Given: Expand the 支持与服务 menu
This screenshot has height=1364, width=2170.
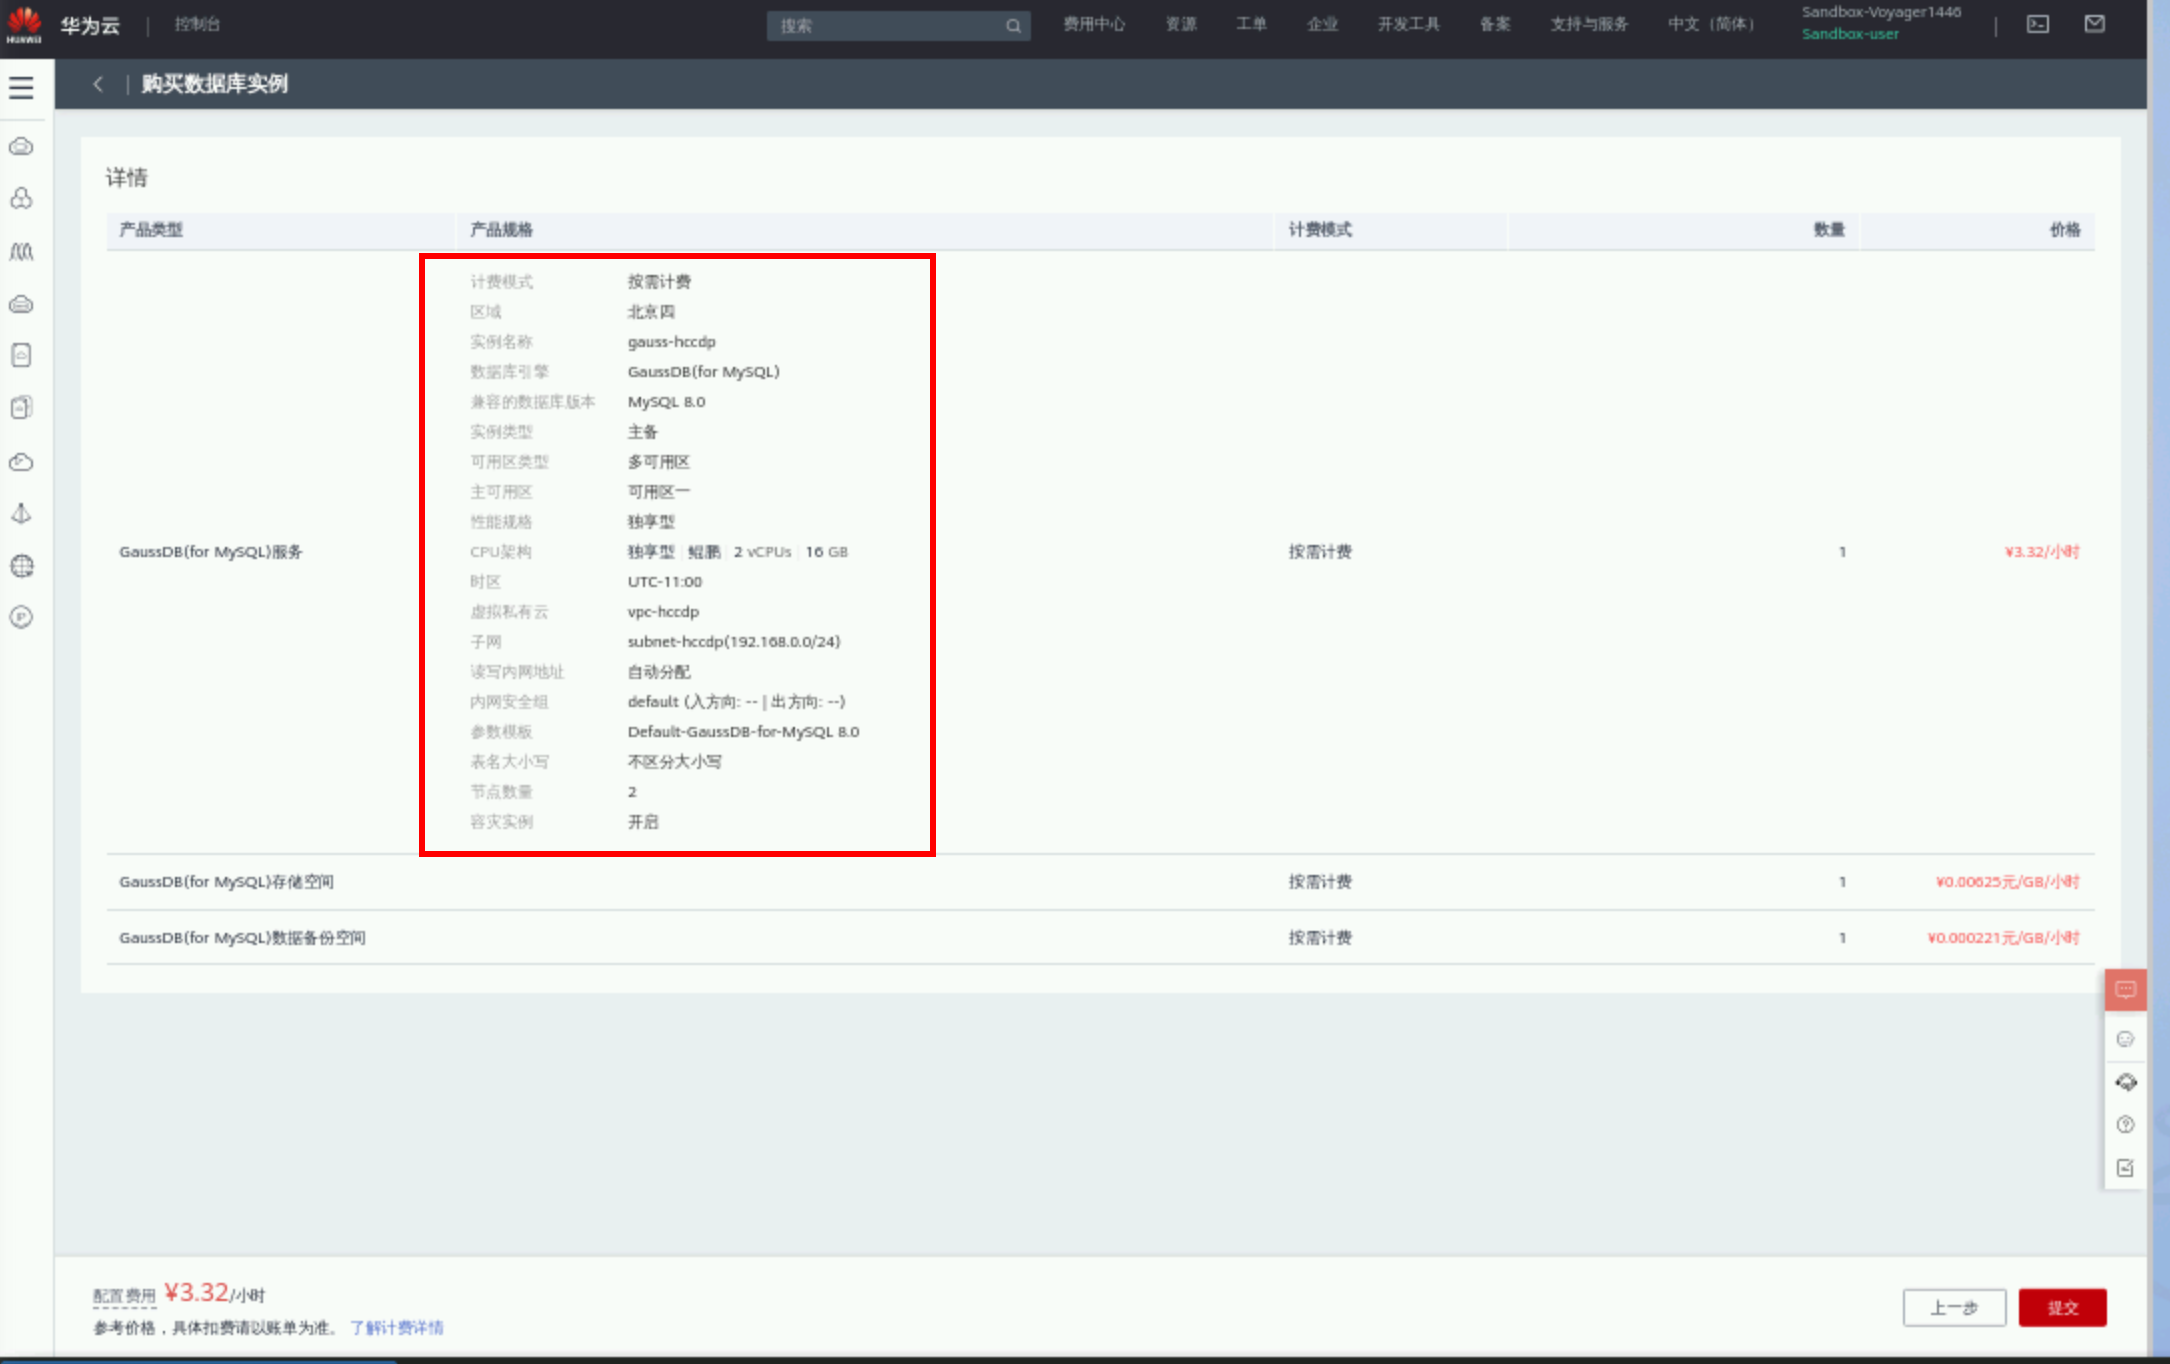Looking at the screenshot, I should pos(1588,24).
